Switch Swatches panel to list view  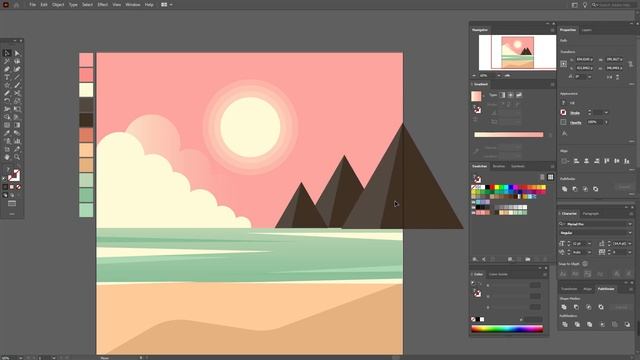pyautogui.click(x=542, y=177)
